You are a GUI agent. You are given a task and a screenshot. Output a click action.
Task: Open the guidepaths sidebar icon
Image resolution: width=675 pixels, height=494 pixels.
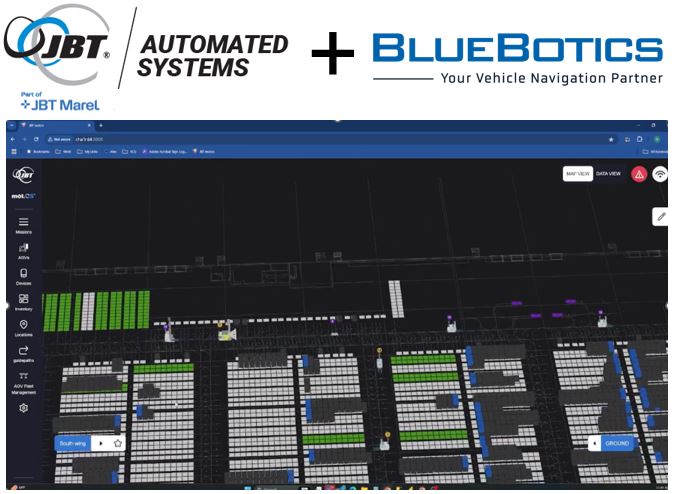tap(23, 351)
